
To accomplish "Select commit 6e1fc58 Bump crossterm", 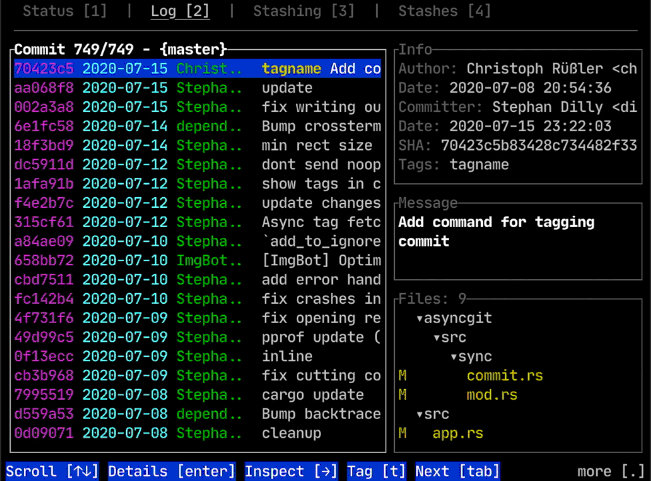I will point(197,126).
